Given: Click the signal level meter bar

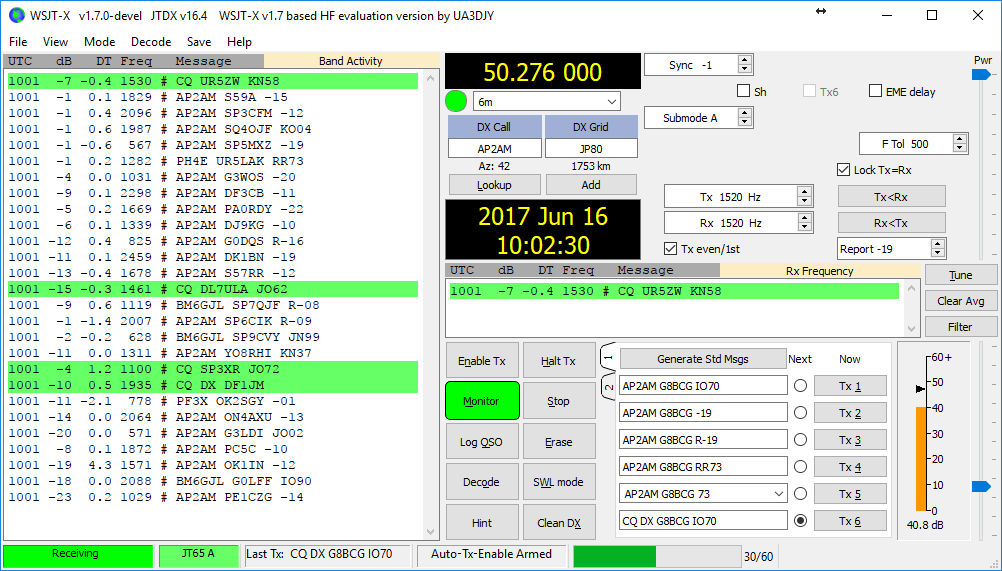Looking at the screenshot, I should (921, 459).
